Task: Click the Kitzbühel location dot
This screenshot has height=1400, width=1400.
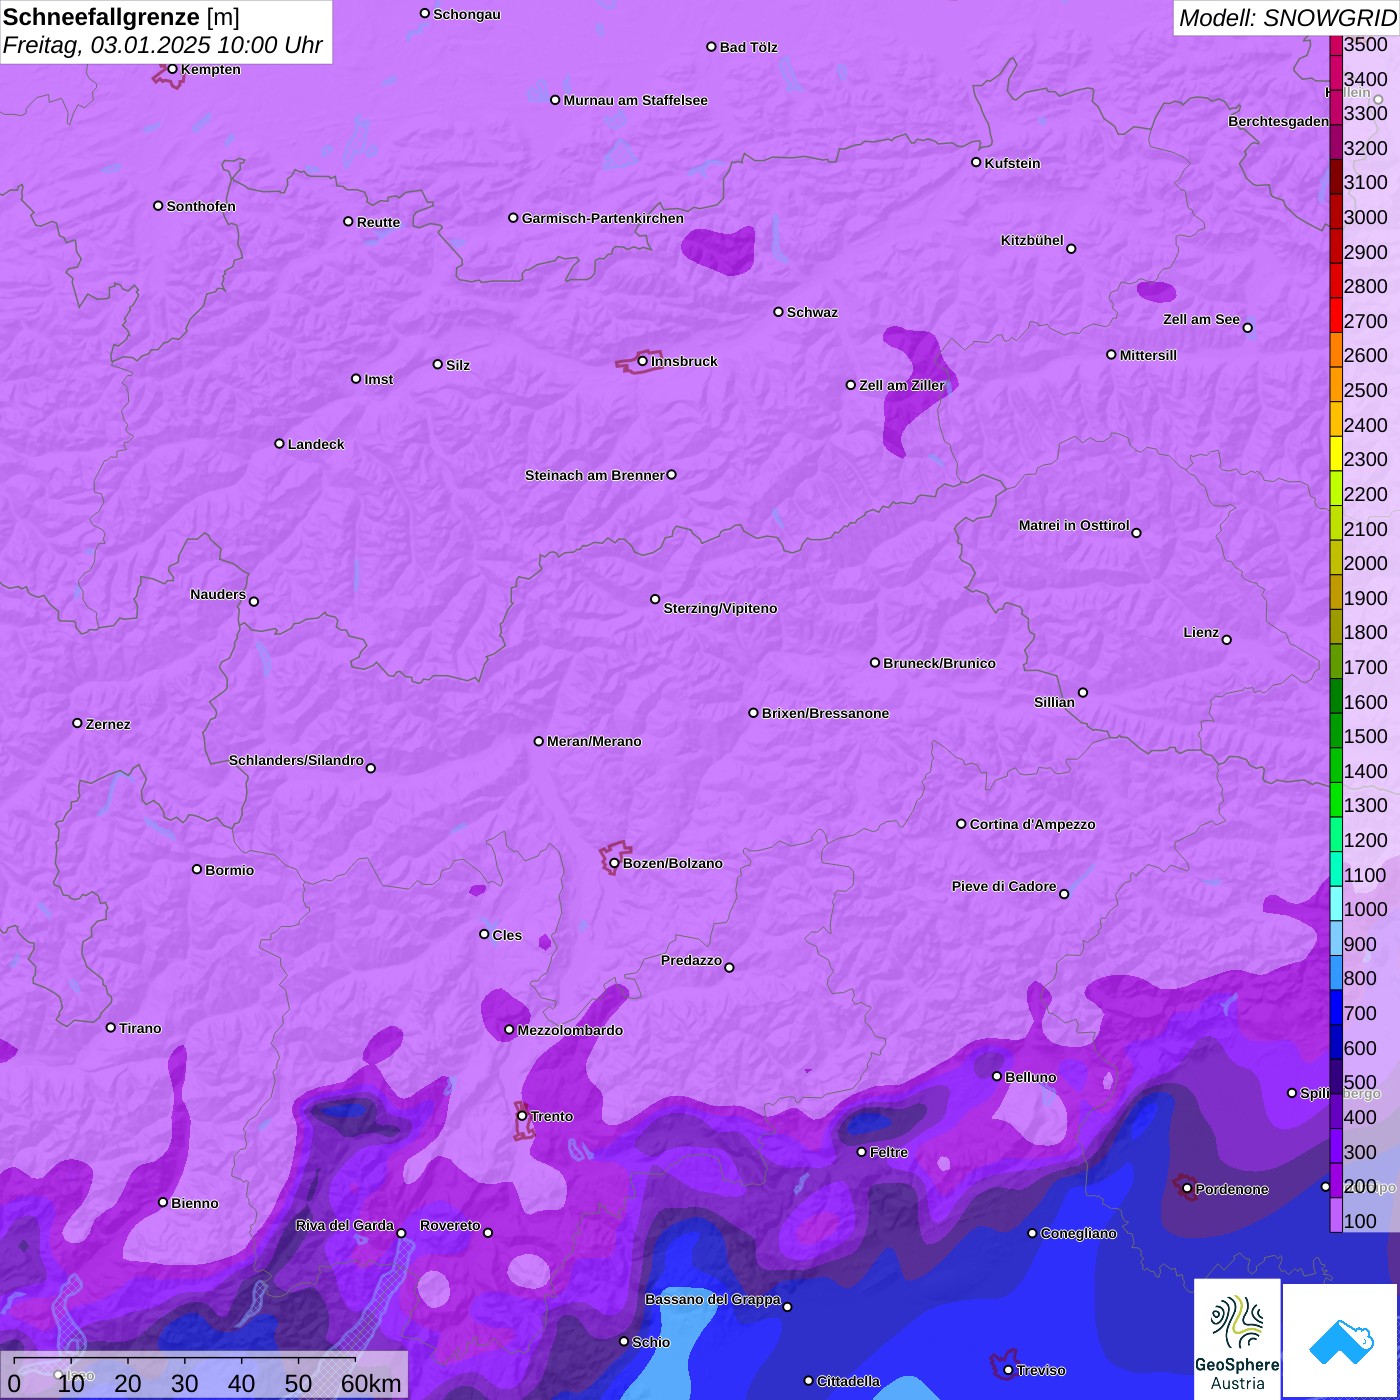Action: point(1071,249)
